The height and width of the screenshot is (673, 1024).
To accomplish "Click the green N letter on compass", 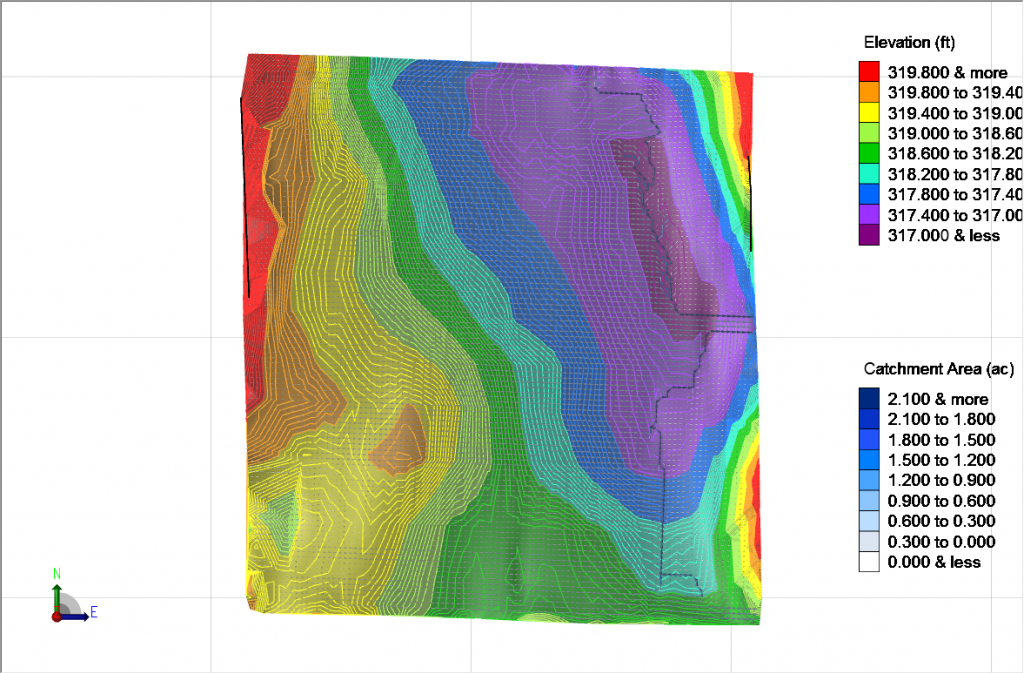I will [x=57, y=574].
